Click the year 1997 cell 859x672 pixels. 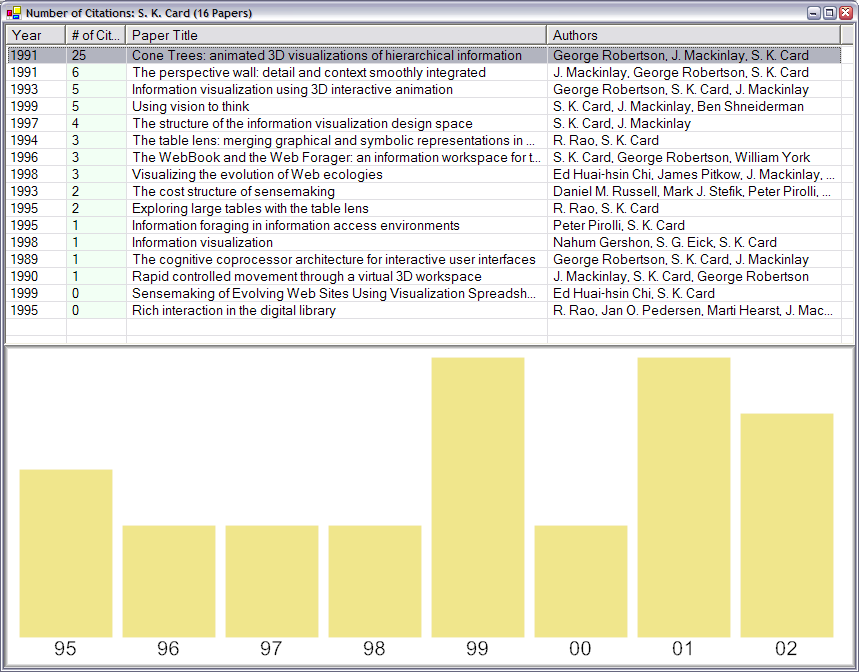click(36, 123)
